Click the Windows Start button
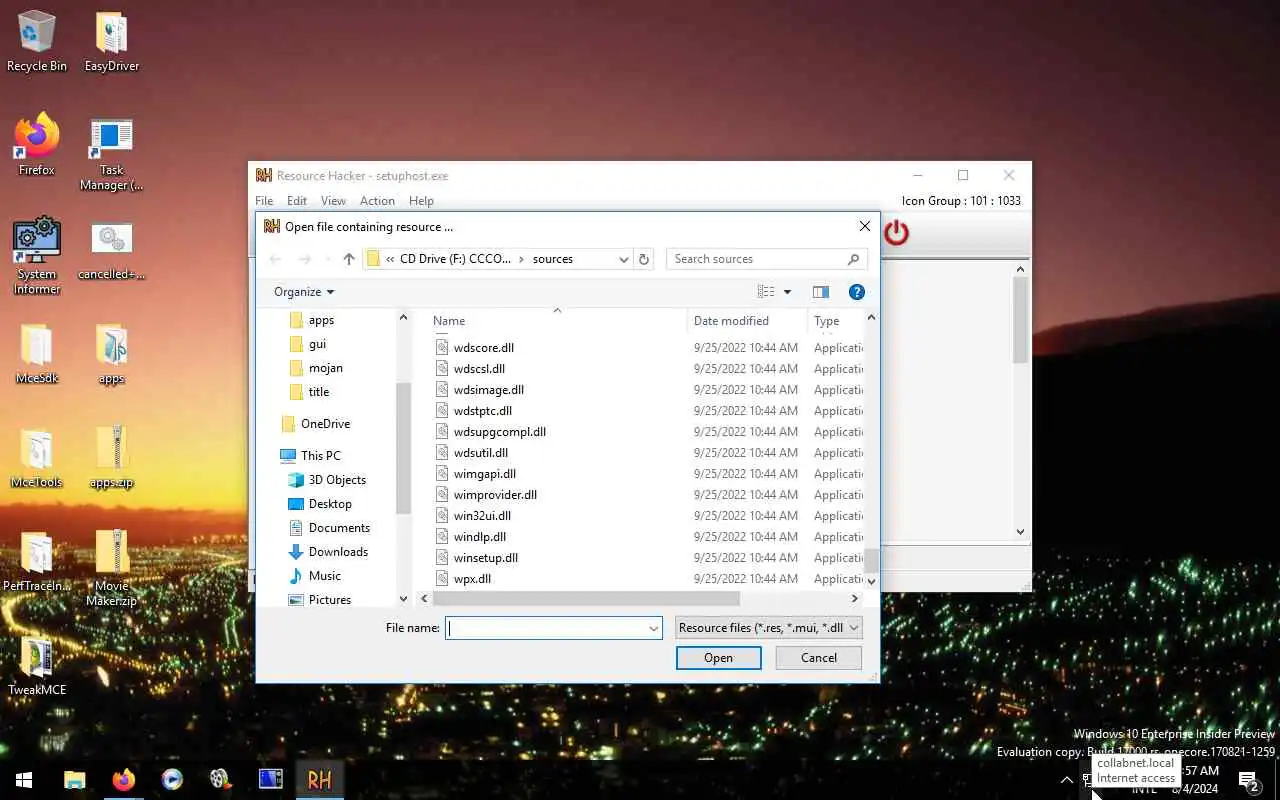The image size is (1280, 800). coord(24,779)
